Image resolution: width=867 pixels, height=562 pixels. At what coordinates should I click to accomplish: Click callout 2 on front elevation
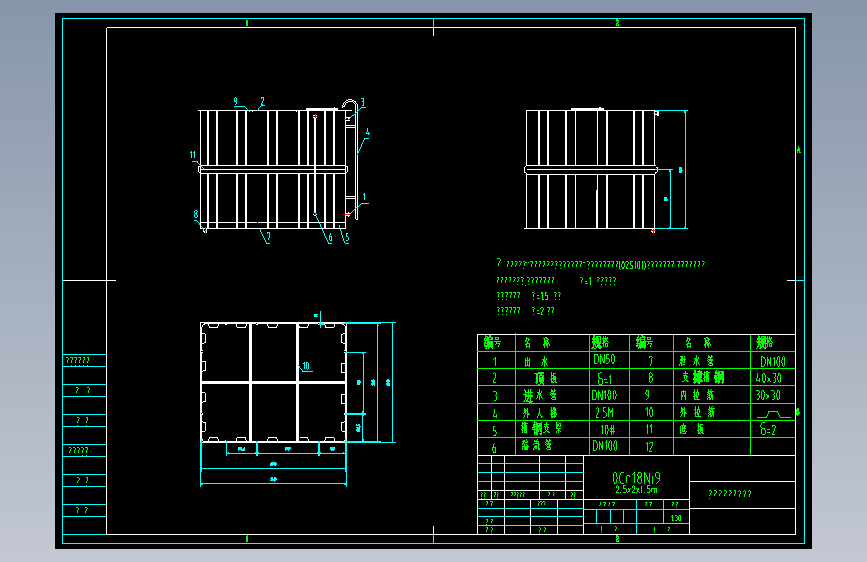(262, 101)
